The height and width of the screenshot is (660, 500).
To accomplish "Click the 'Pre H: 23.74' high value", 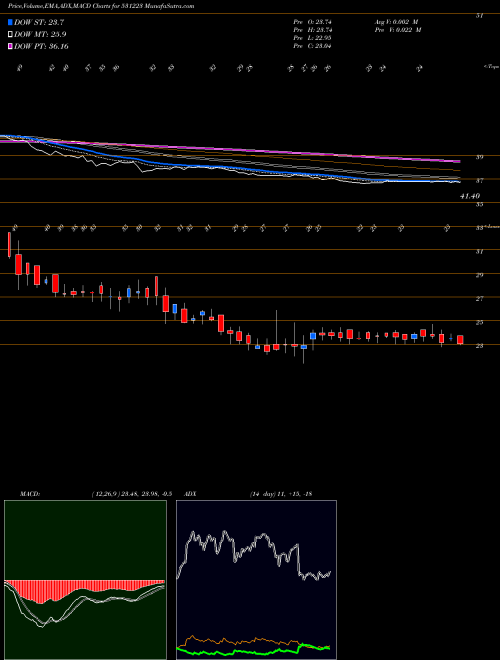I will coord(312,30).
